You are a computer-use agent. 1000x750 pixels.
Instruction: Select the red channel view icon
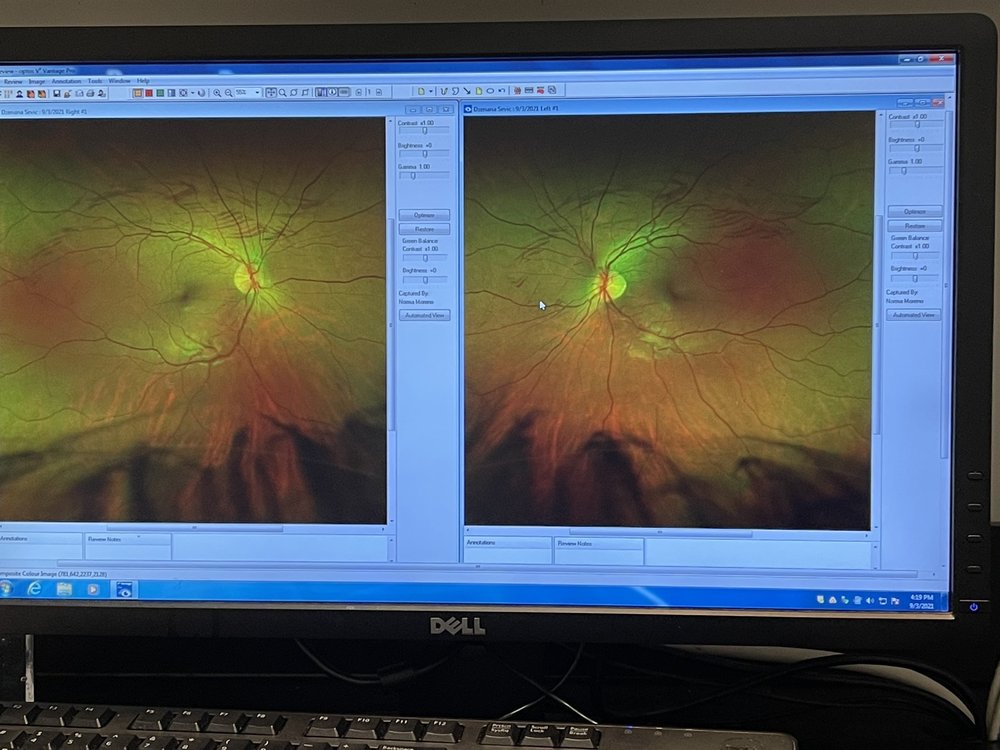149,93
